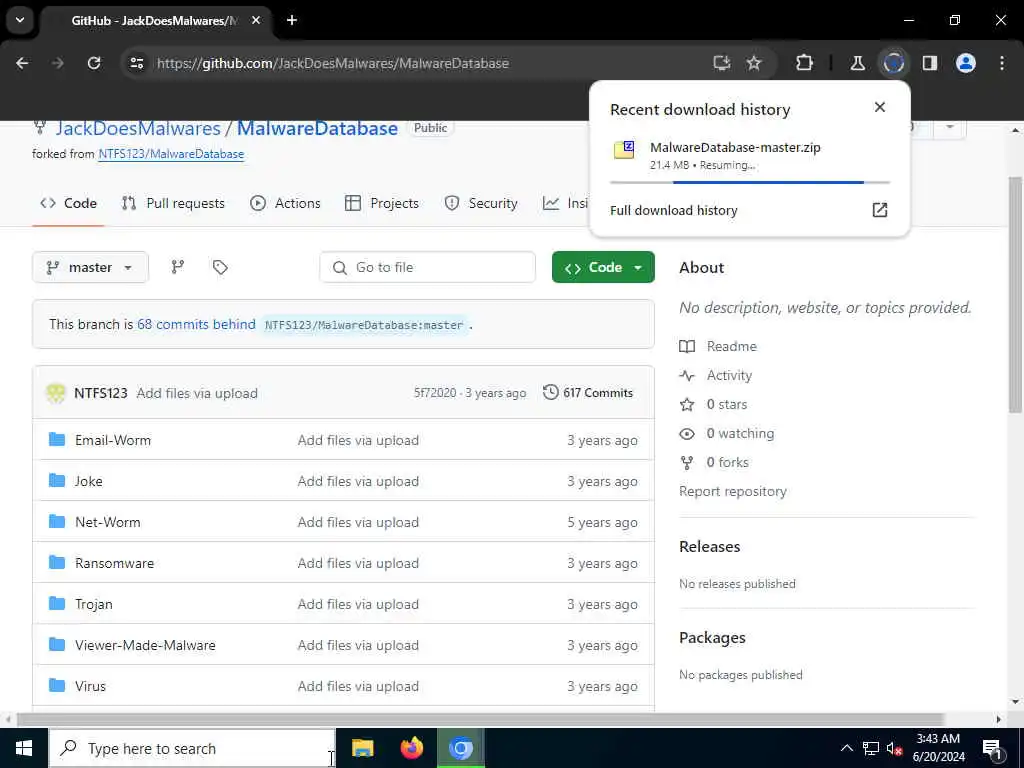Launch Firefox from taskbar
The height and width of the screenshot is (768, 1024).
click(411, 748)
